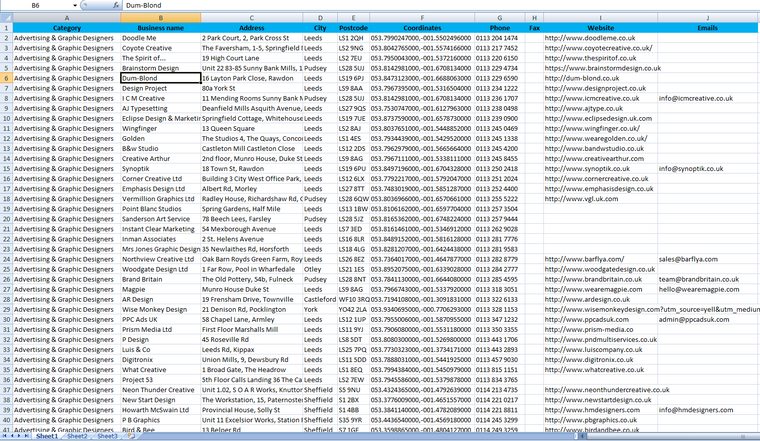Select column I header
The height and width of the screenshot is (441, 760).
pos(601,18)
